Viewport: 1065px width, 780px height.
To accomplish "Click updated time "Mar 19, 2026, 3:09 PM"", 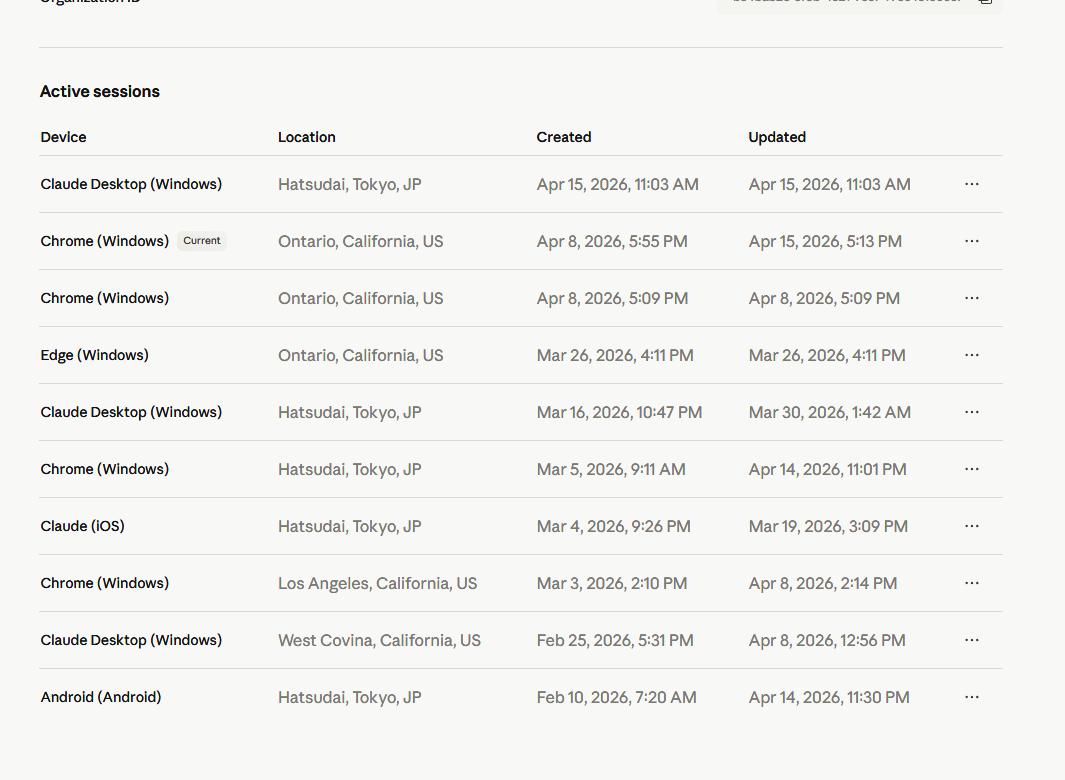I will point(828,527).
